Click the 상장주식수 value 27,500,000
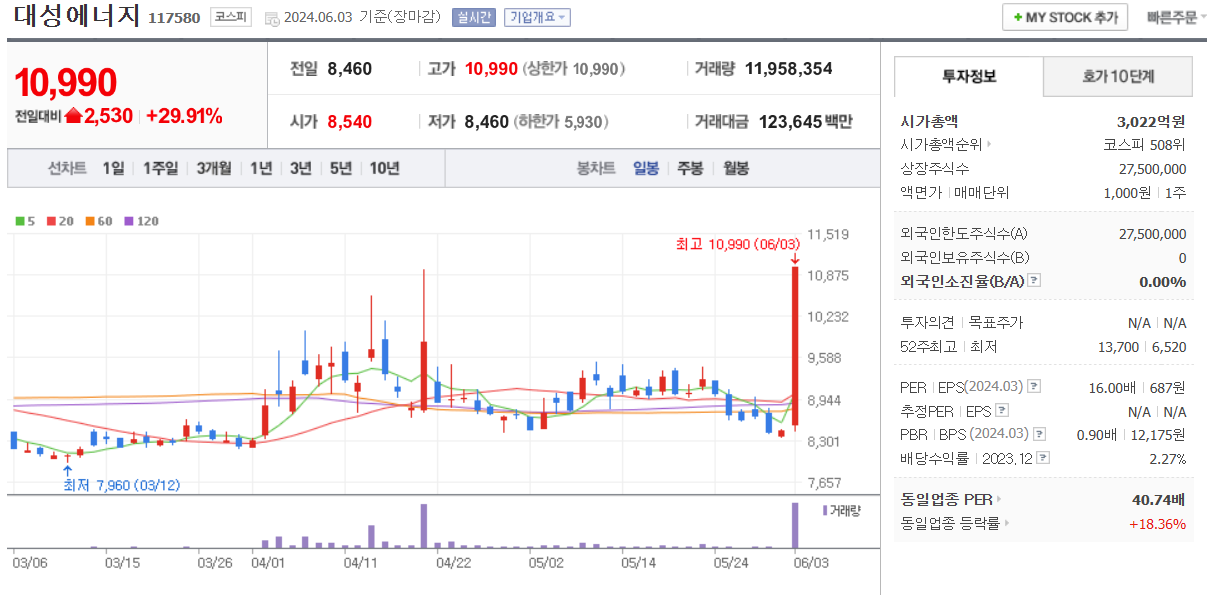 click(1153, 169)
